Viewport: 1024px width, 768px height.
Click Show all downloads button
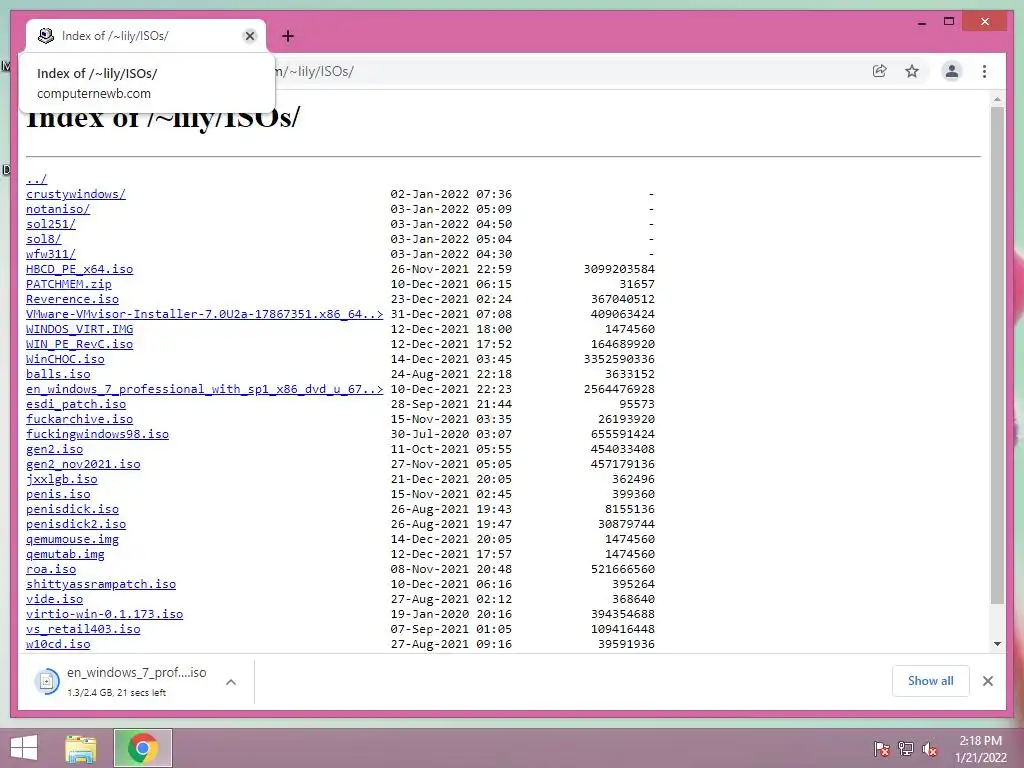pos(931,681)
